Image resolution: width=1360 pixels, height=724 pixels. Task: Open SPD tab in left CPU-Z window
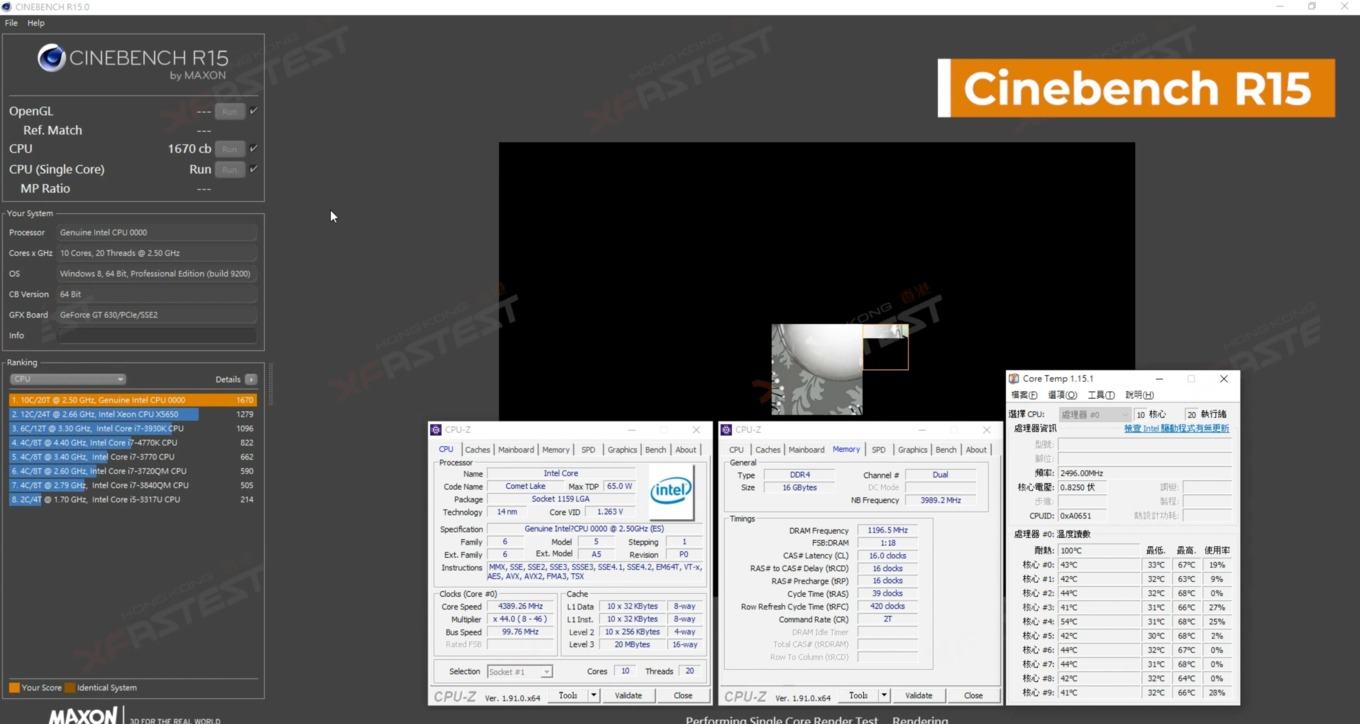588,450
